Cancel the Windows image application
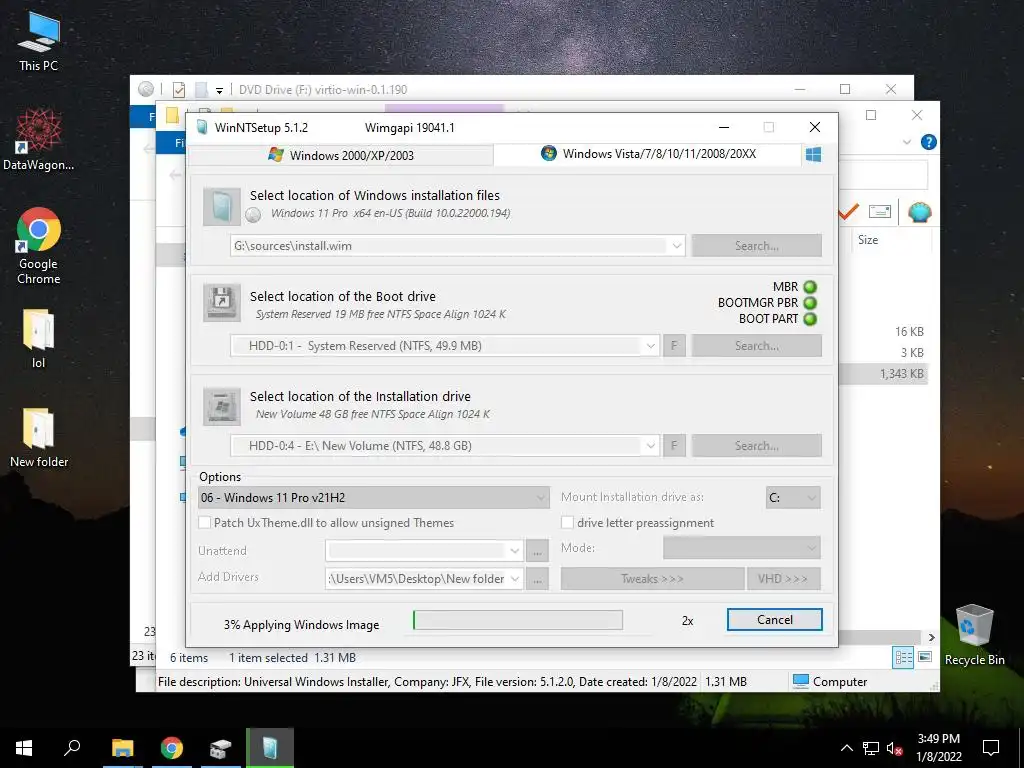Viewport: 1024px width, 768px height. (x=775, y=620)
